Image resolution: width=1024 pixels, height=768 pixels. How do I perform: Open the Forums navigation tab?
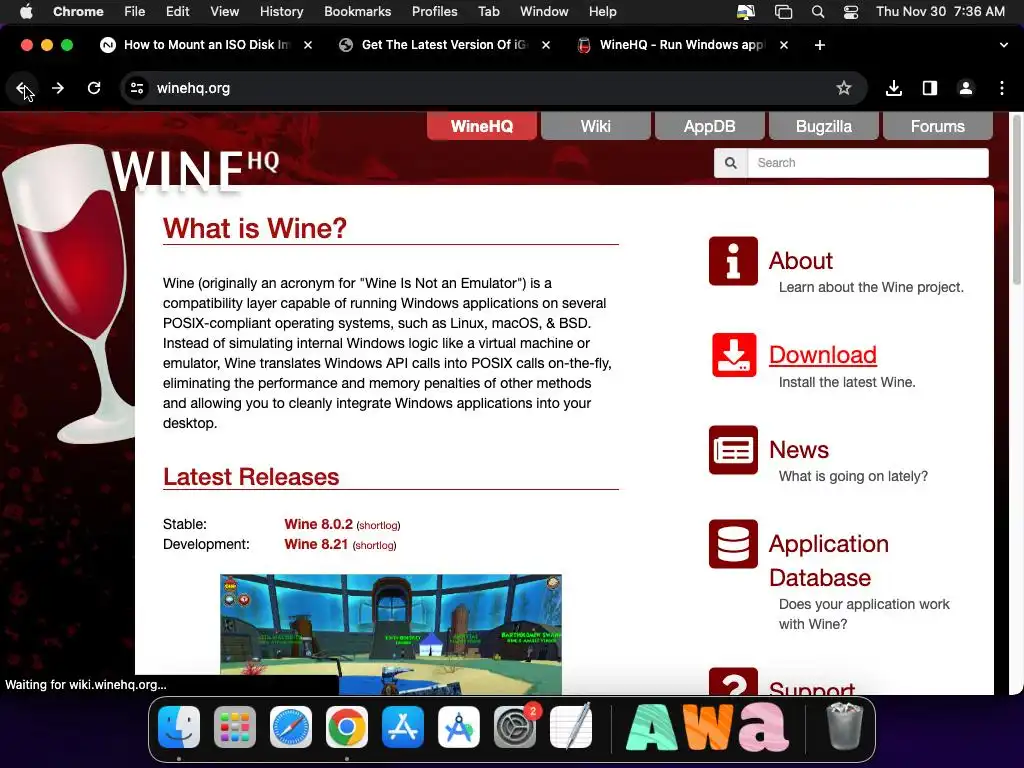point(938,126)
